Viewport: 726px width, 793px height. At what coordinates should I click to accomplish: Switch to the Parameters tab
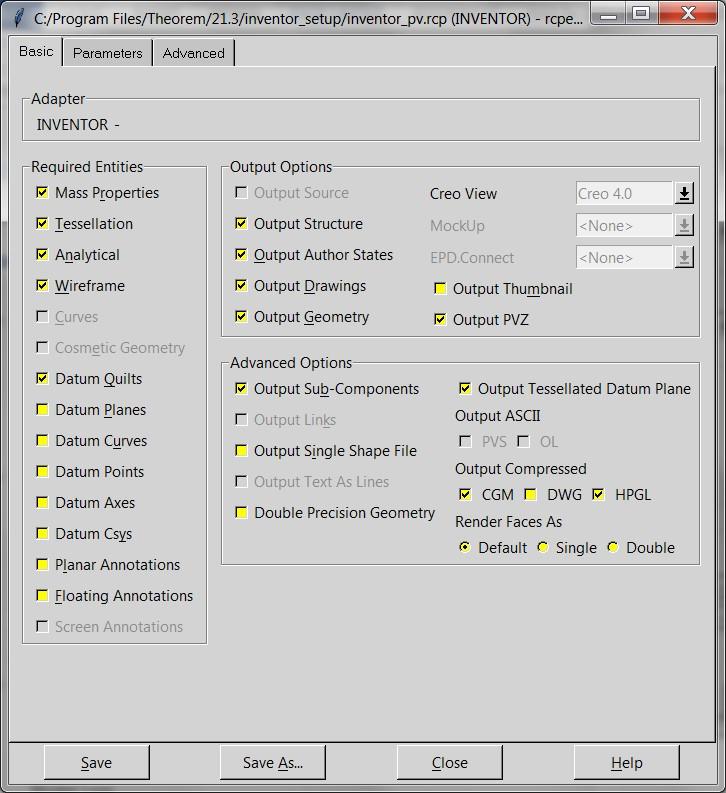pyautogui.click(x=108, y=53)
